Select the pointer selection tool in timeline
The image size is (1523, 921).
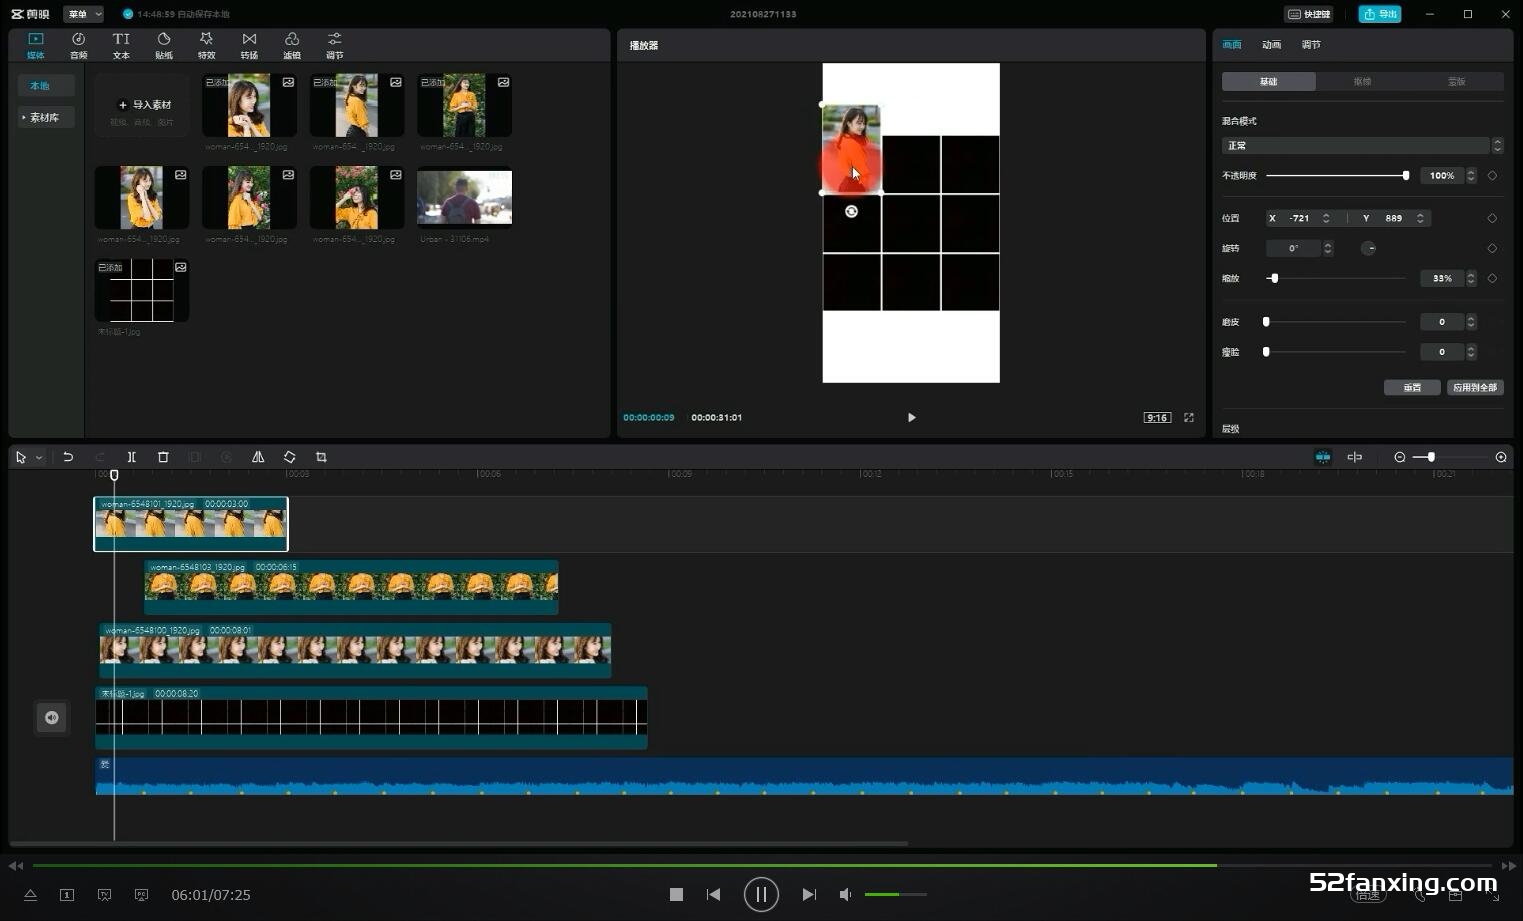[21, 457]
